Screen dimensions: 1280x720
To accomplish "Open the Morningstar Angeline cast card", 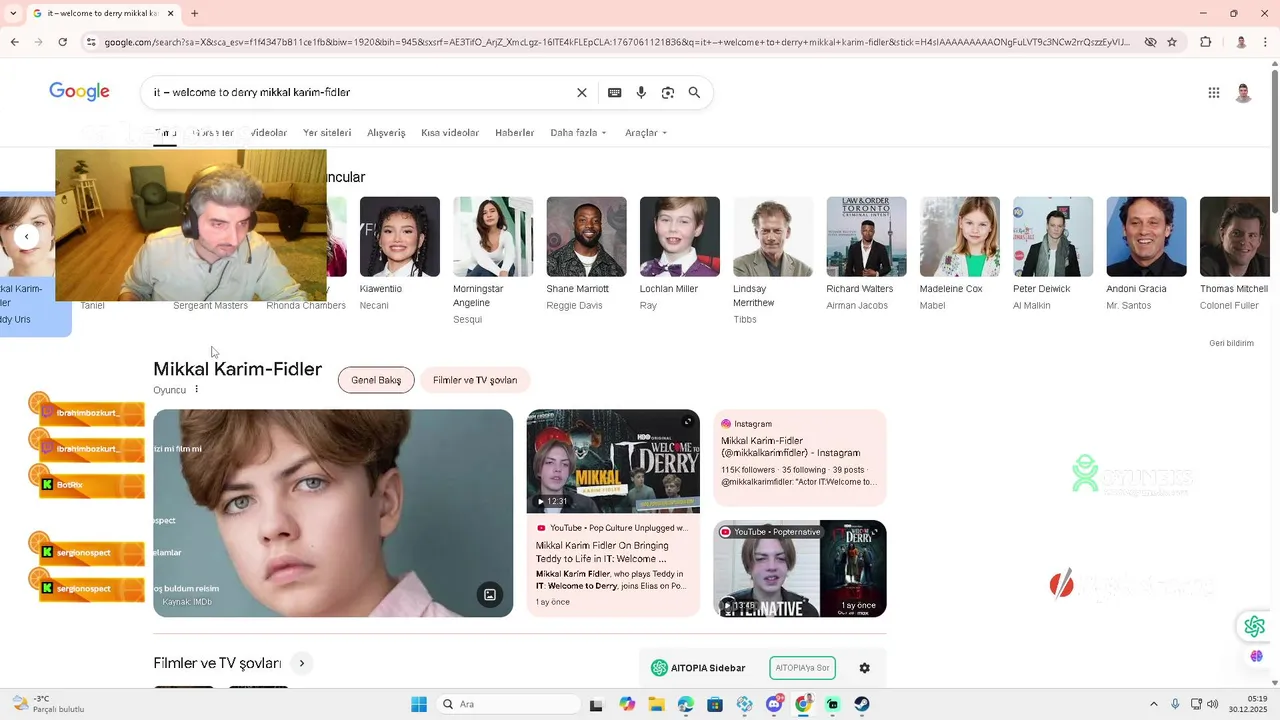I will [493, 261].
